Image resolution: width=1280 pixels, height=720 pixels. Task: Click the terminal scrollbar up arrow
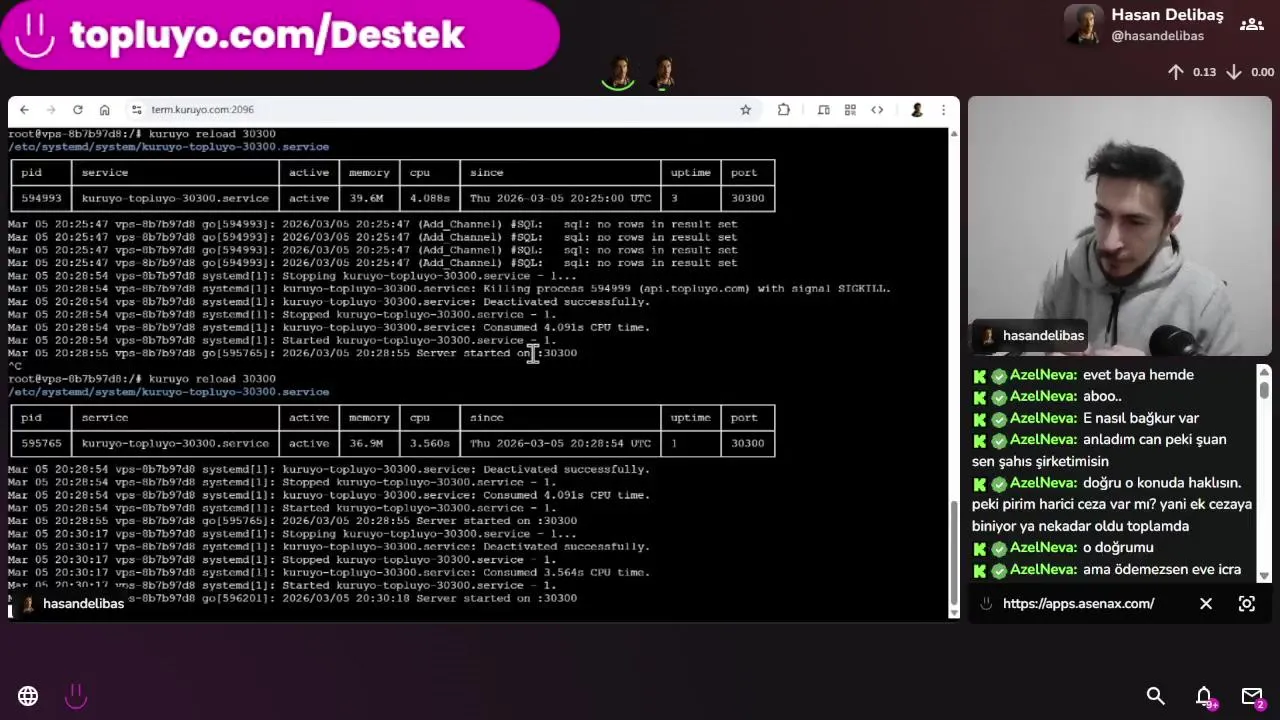[x=953, y=134]
